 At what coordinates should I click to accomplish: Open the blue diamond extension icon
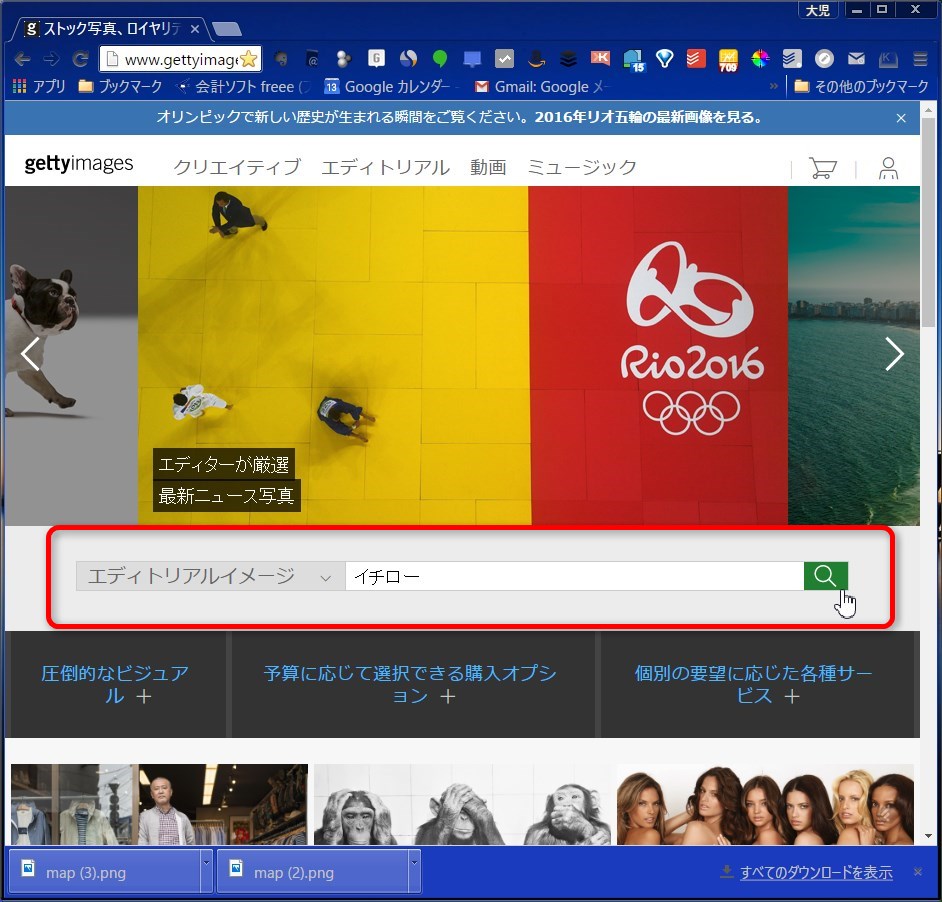coord(664,59)
